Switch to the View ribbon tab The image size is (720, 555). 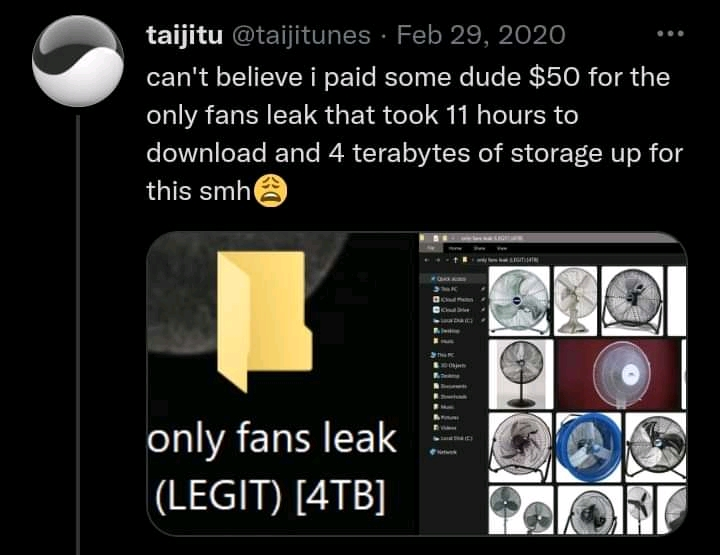502,248
